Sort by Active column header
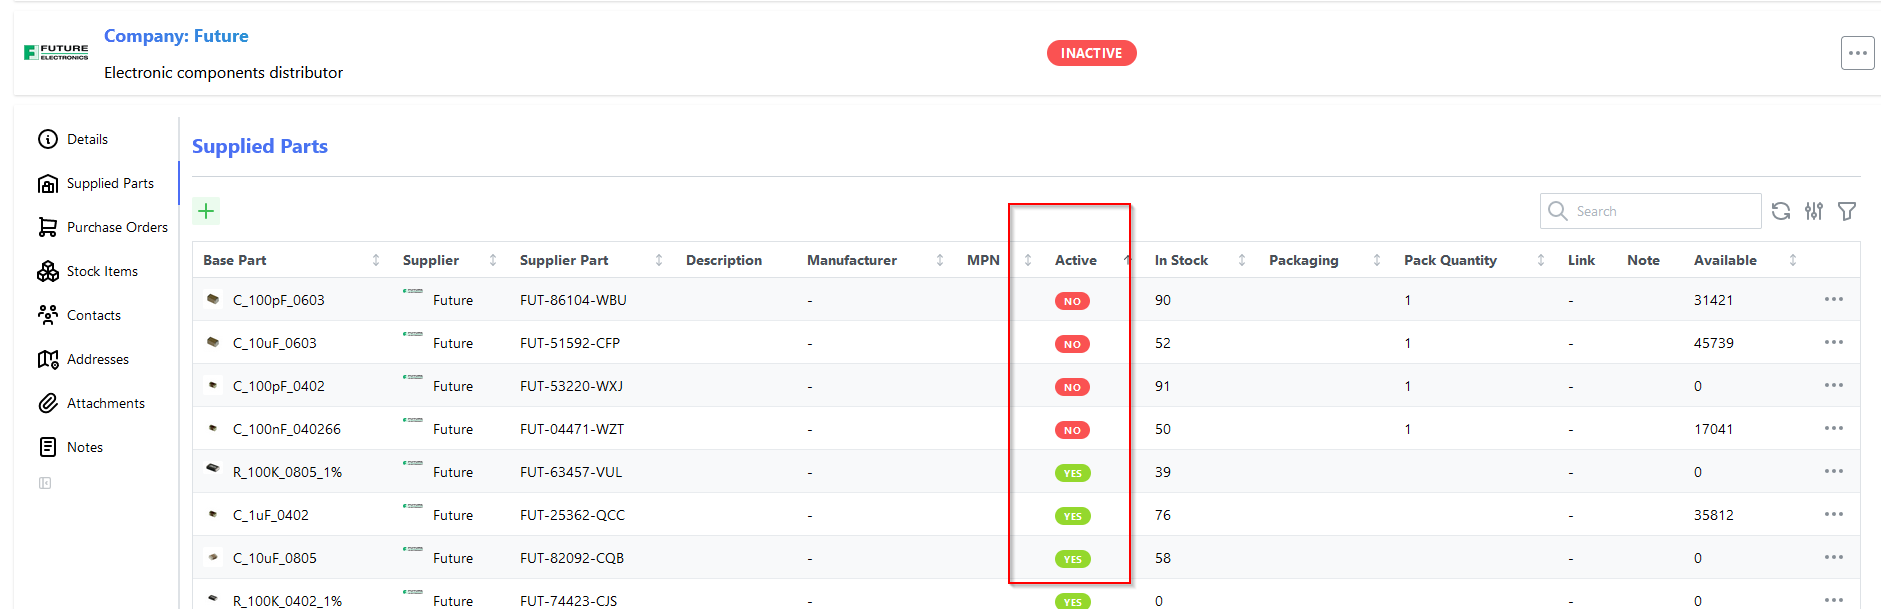 [x=1076, y=260]
